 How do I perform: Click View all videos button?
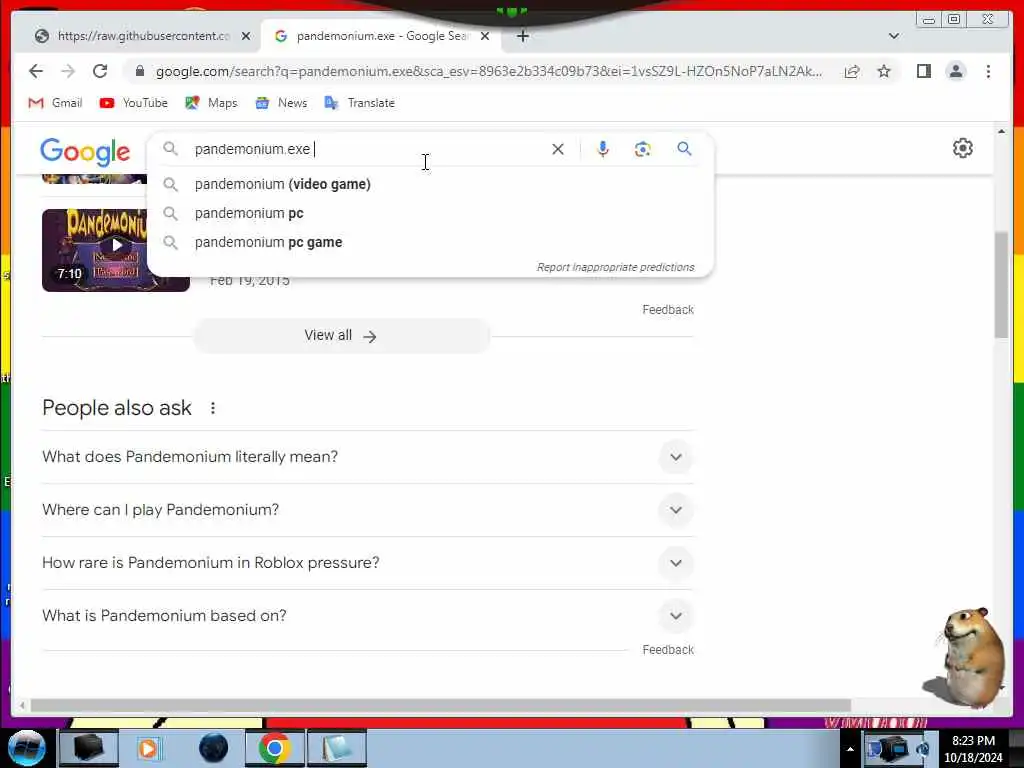(342, 336)
